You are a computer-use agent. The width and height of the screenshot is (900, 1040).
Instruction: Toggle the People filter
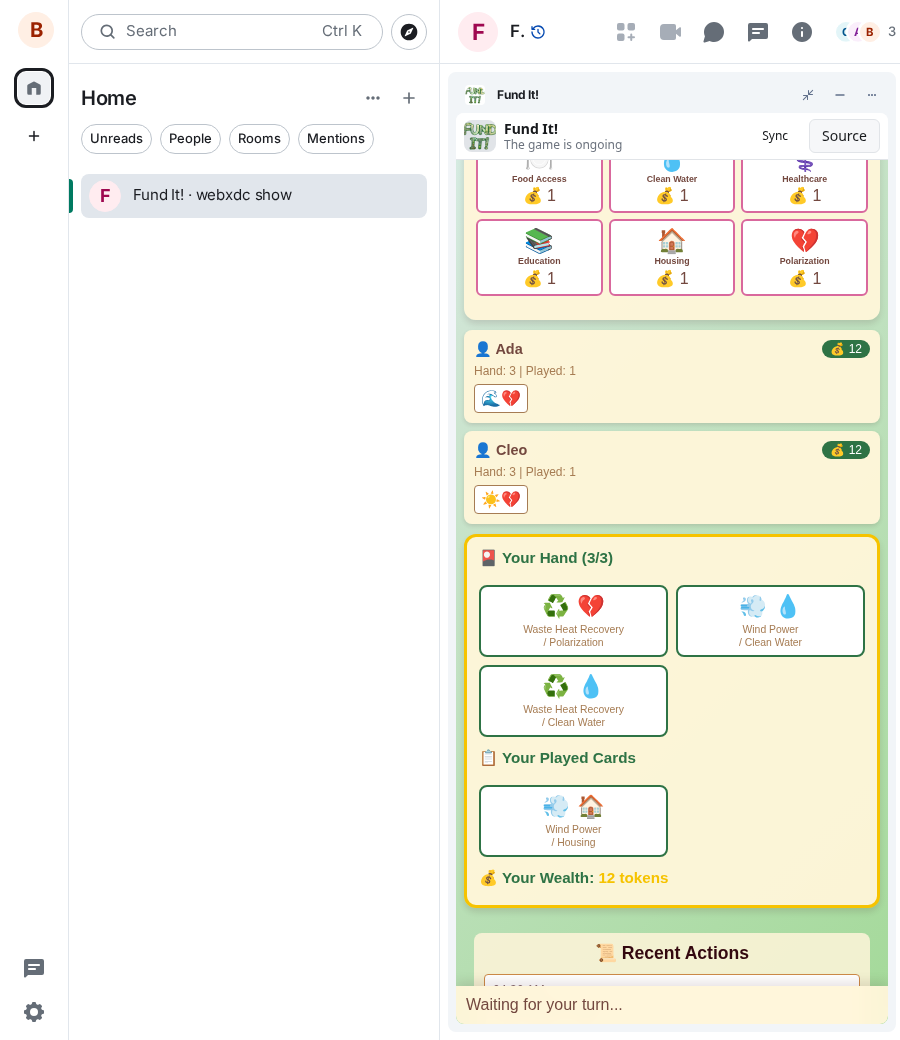point(190,139)
